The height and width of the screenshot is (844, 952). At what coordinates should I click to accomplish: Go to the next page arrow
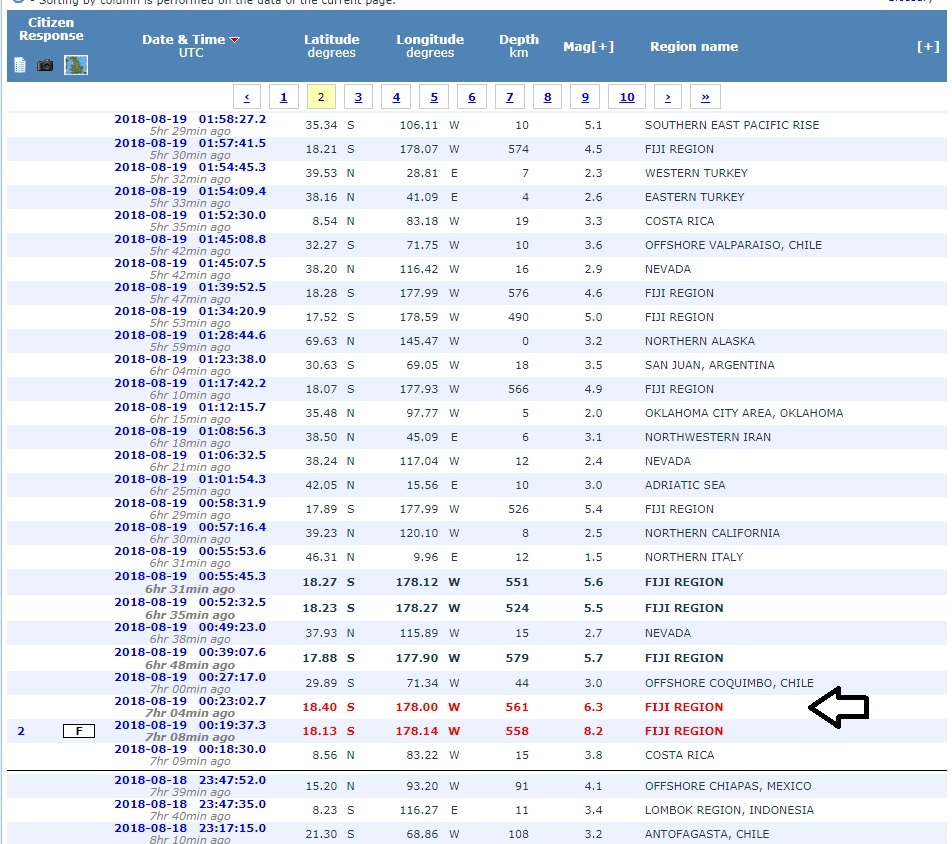[x=668, y=97]
